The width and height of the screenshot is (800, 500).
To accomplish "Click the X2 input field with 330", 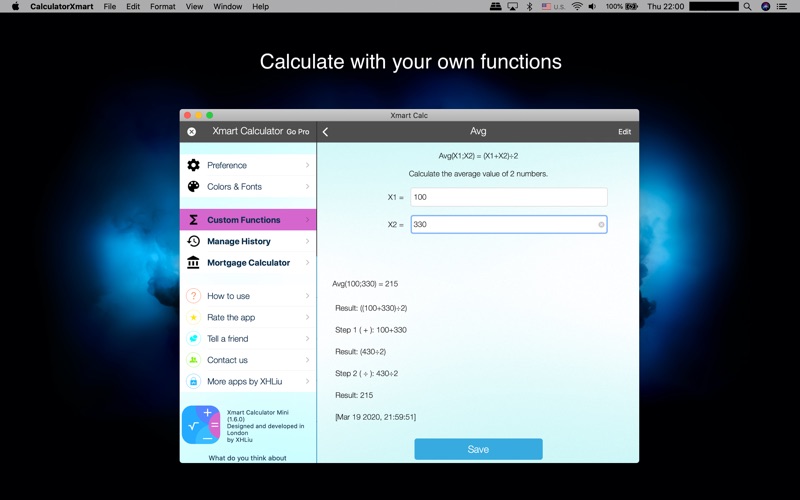I will 509,224.
